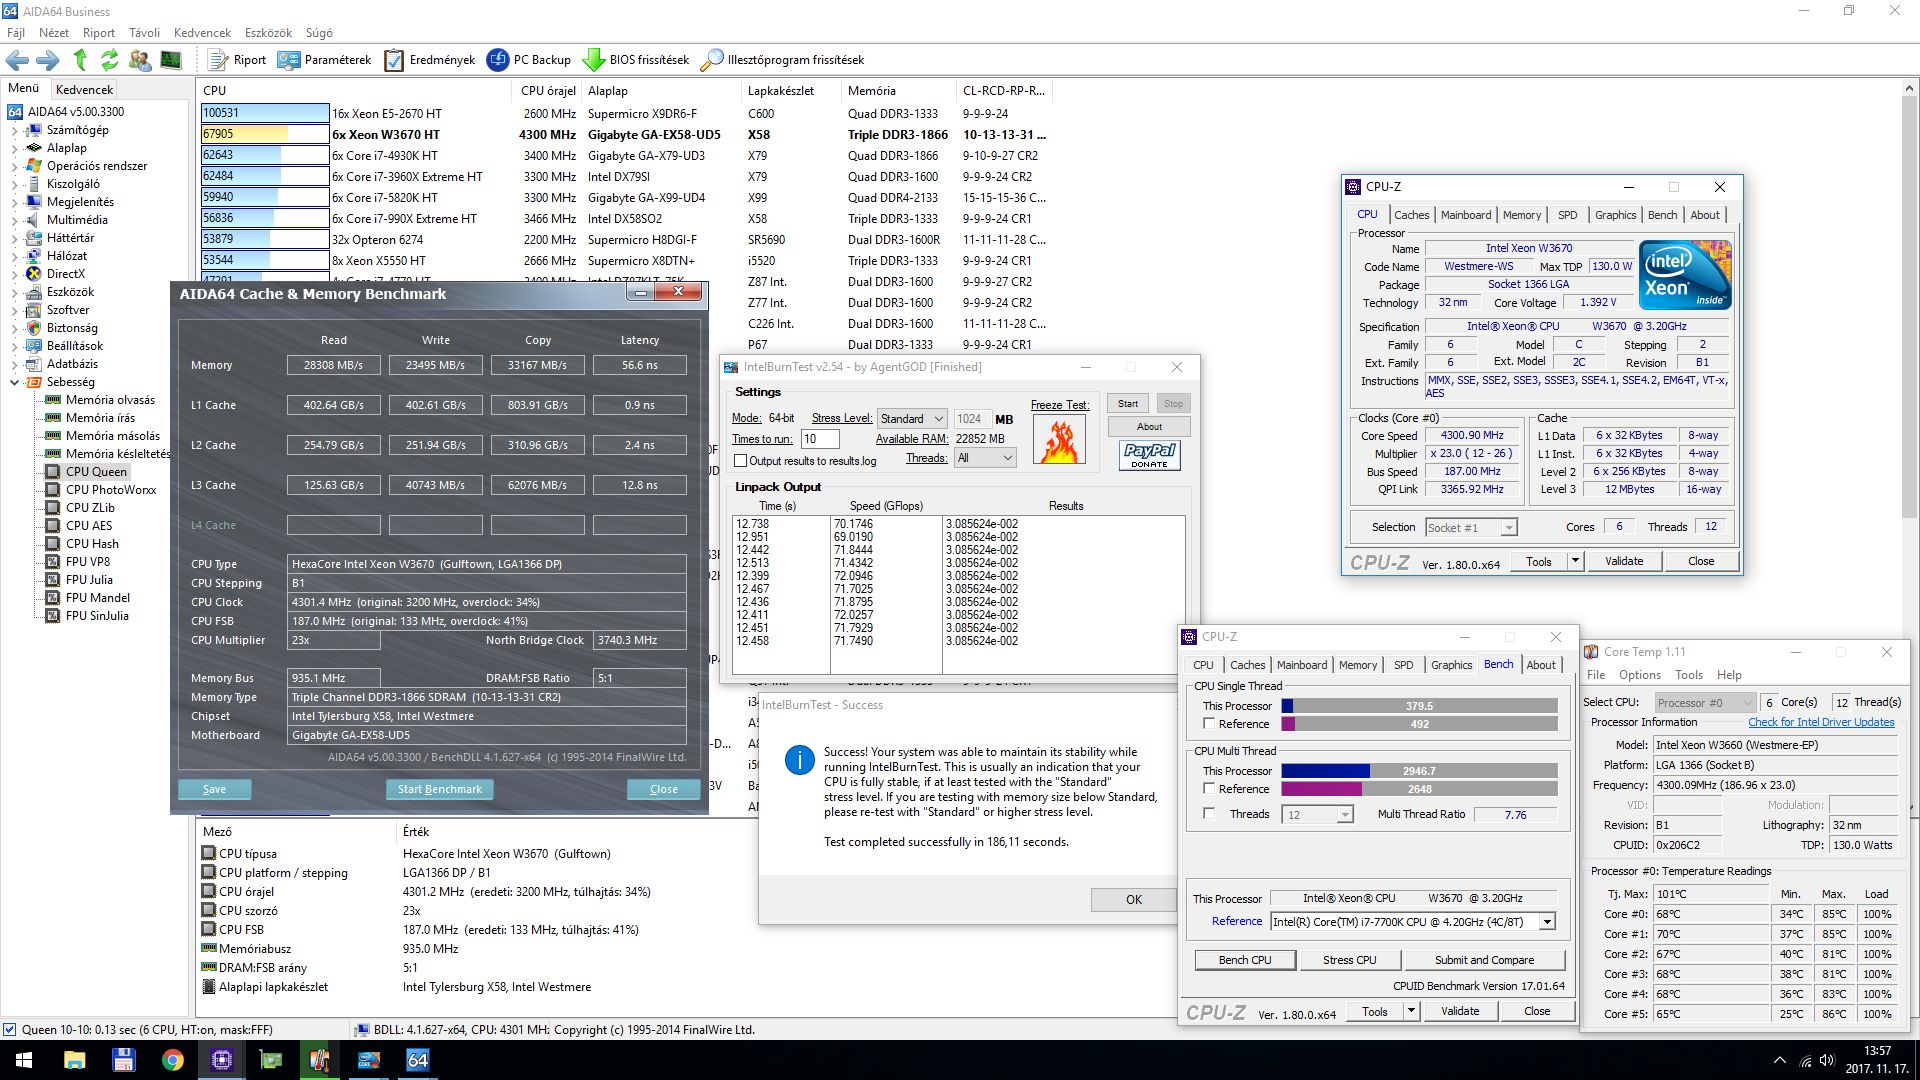Screen dimensions: 1920x1080
Task: Toggle the Threads checkbox in CPU-Z Bench
Action: (1209, 814)
